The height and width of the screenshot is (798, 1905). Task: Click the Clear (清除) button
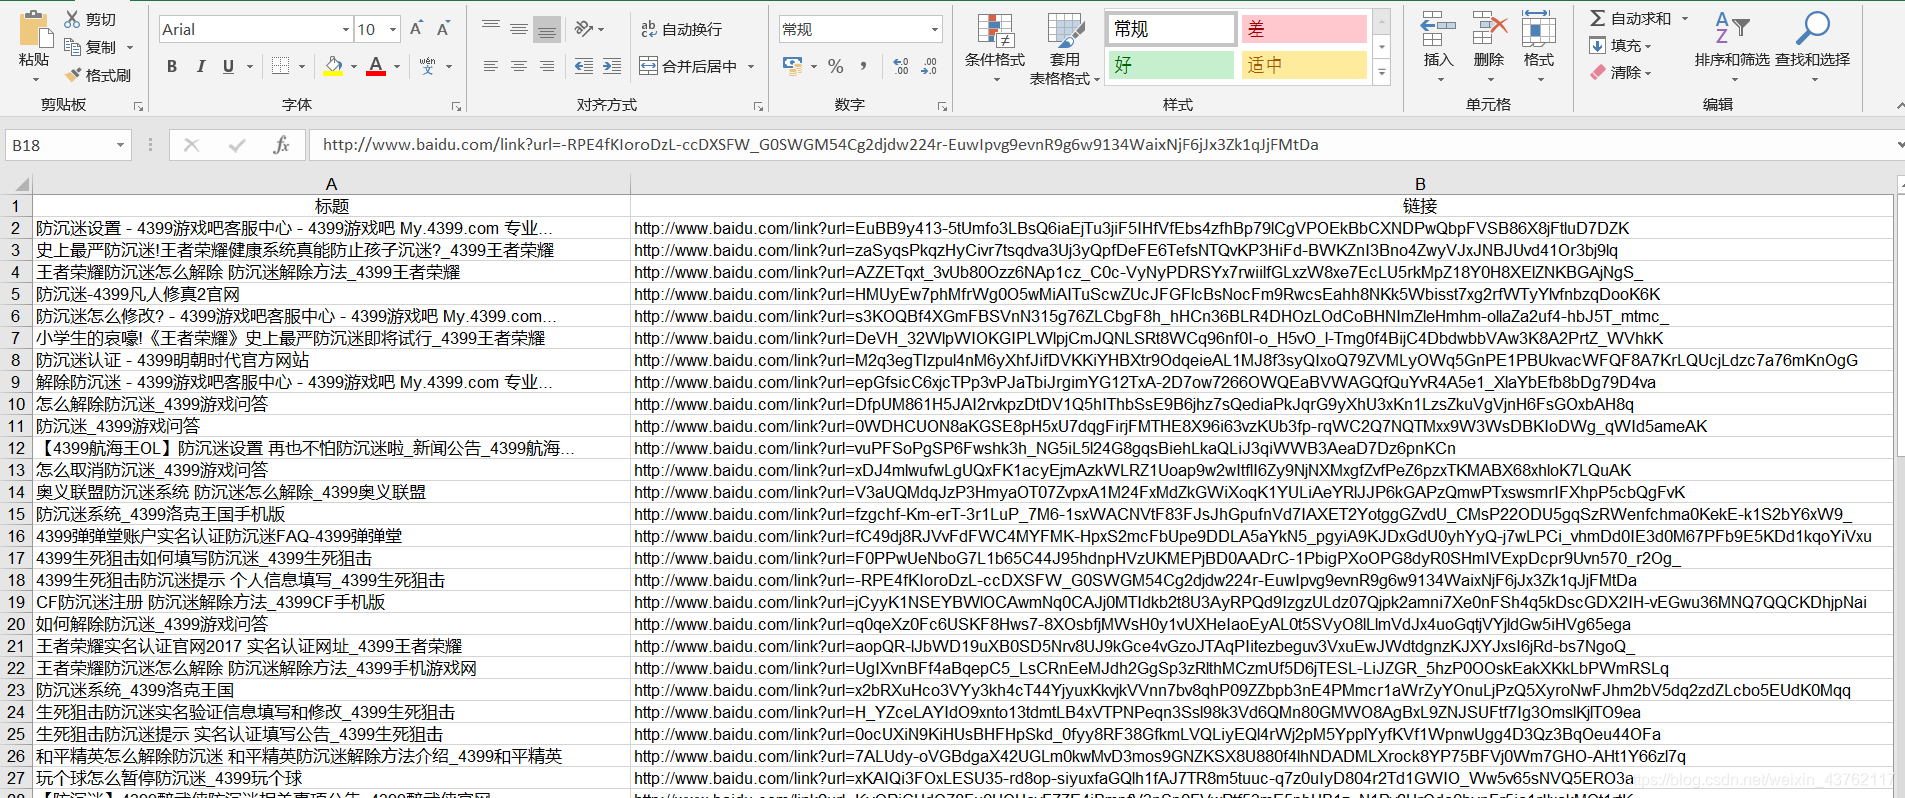coord(1620,72)
